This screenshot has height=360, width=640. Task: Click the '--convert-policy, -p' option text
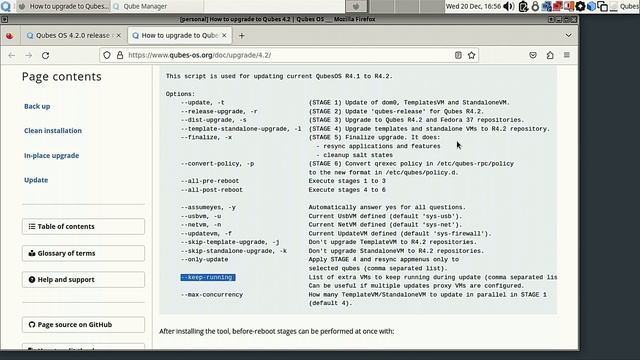pyautogui.click(x=217, y=164)
